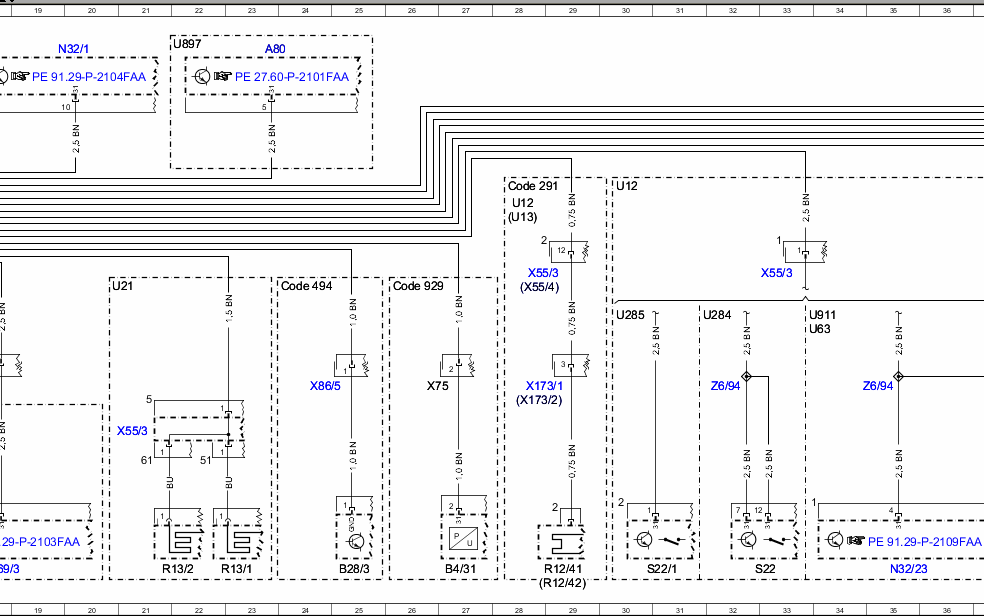The width and height of the screenshot is (984, 616).
Task: Click the U897 section label
Action: tap(187, 44)
